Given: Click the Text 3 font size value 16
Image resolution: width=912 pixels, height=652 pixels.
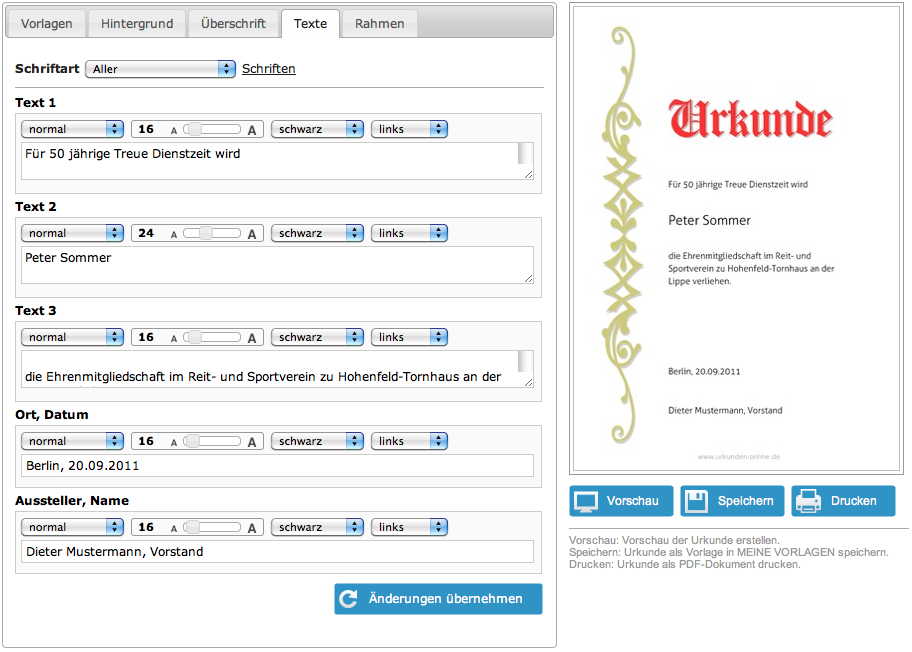Looking at the screenshot, I should coord(146,337).
